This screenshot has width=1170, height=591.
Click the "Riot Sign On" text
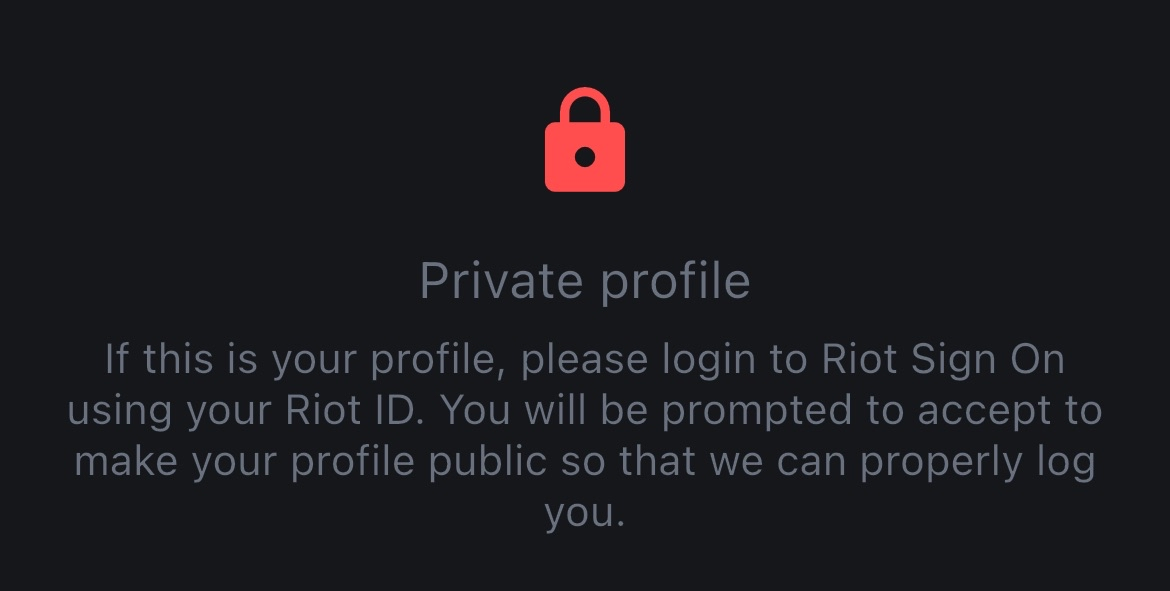(x=943, y=359)
